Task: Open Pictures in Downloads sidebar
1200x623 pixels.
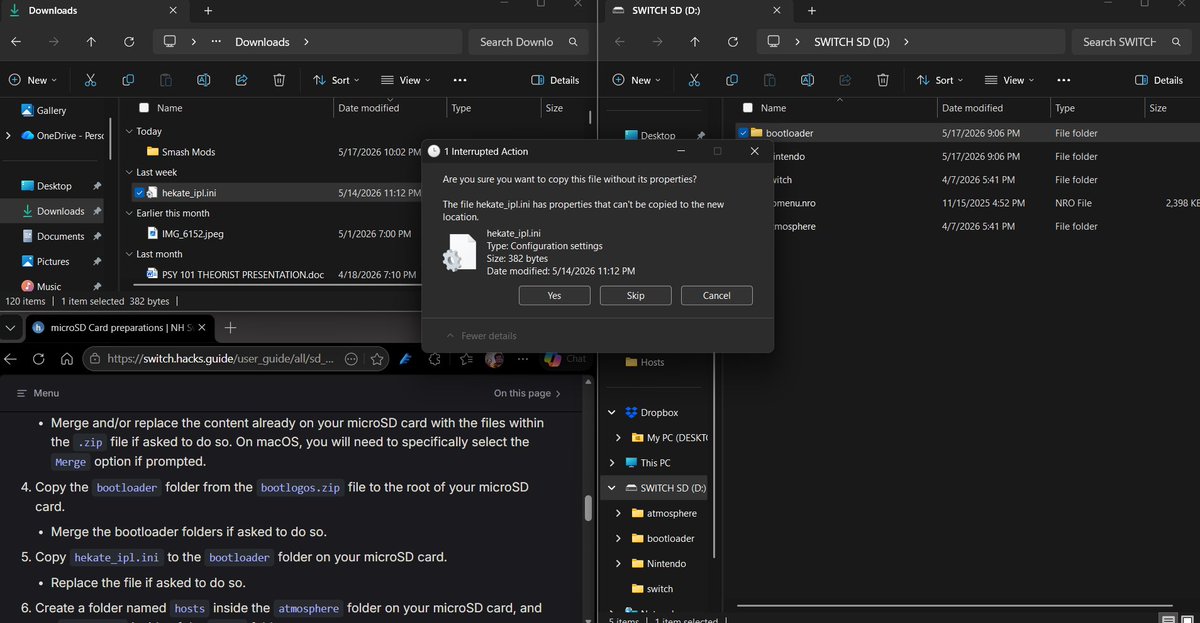Action: click(53, 261)
